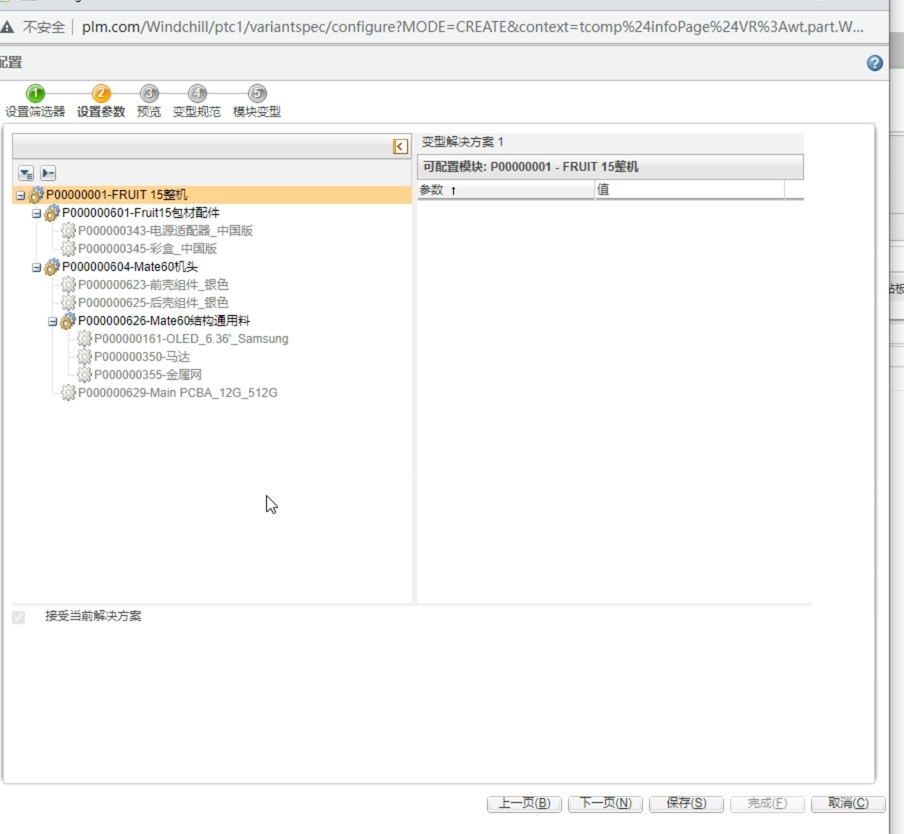Select tree row P000000355-金属网
The width and height of the screenshot is (904, 834).
click(x=148, y=375)
